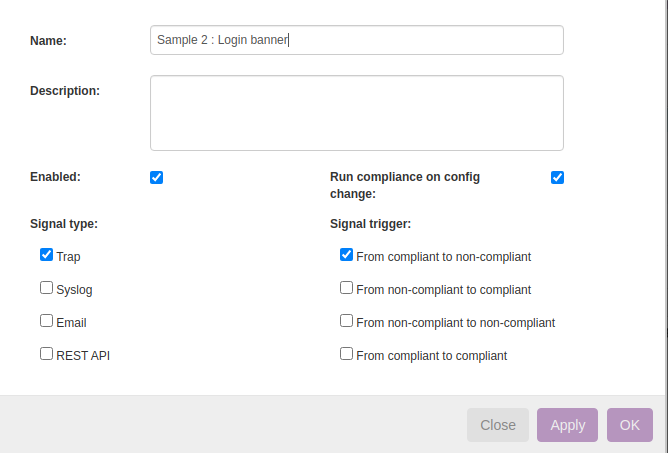Uncheck the Enabled checkbox

pos(156,178)
